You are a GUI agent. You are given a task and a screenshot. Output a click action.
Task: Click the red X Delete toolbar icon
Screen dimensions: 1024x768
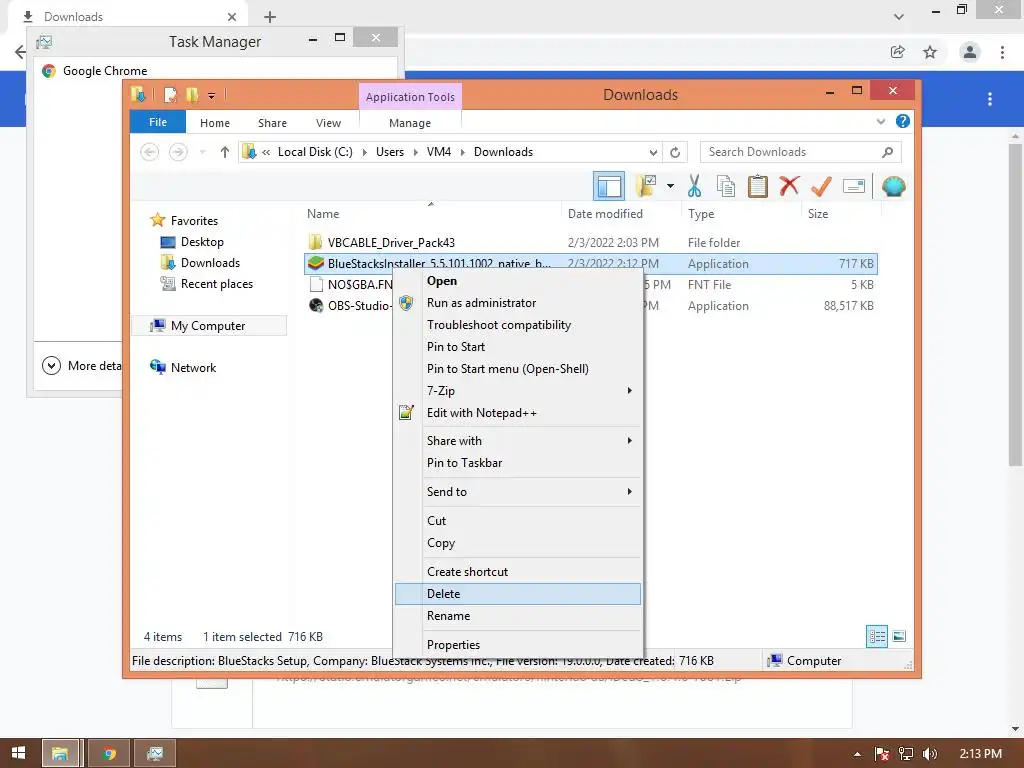pyautogui.click(x=789, y=186)
